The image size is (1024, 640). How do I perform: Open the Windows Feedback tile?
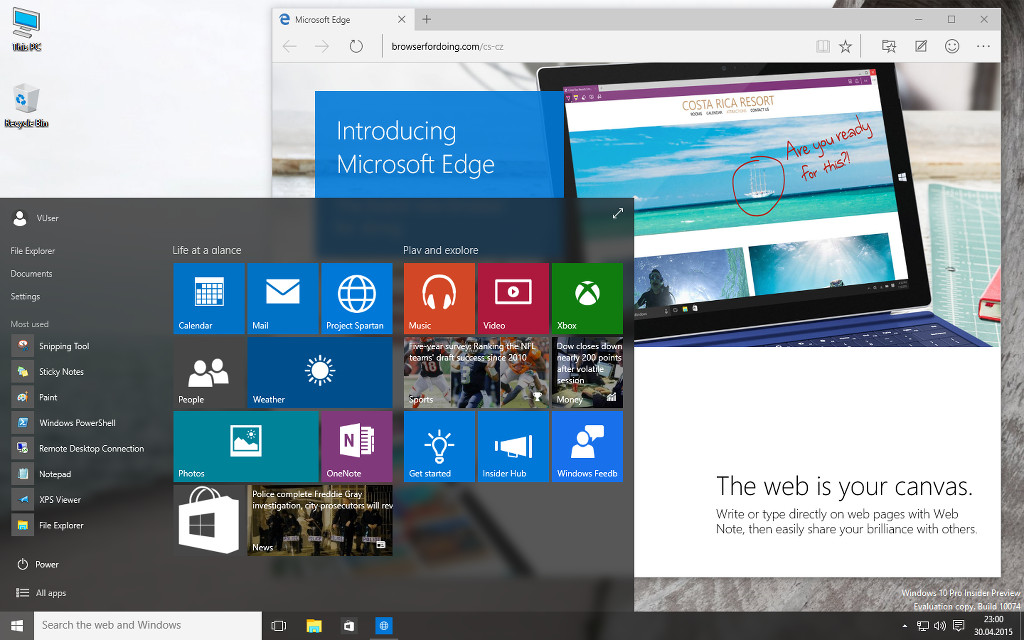pos(587,447)
